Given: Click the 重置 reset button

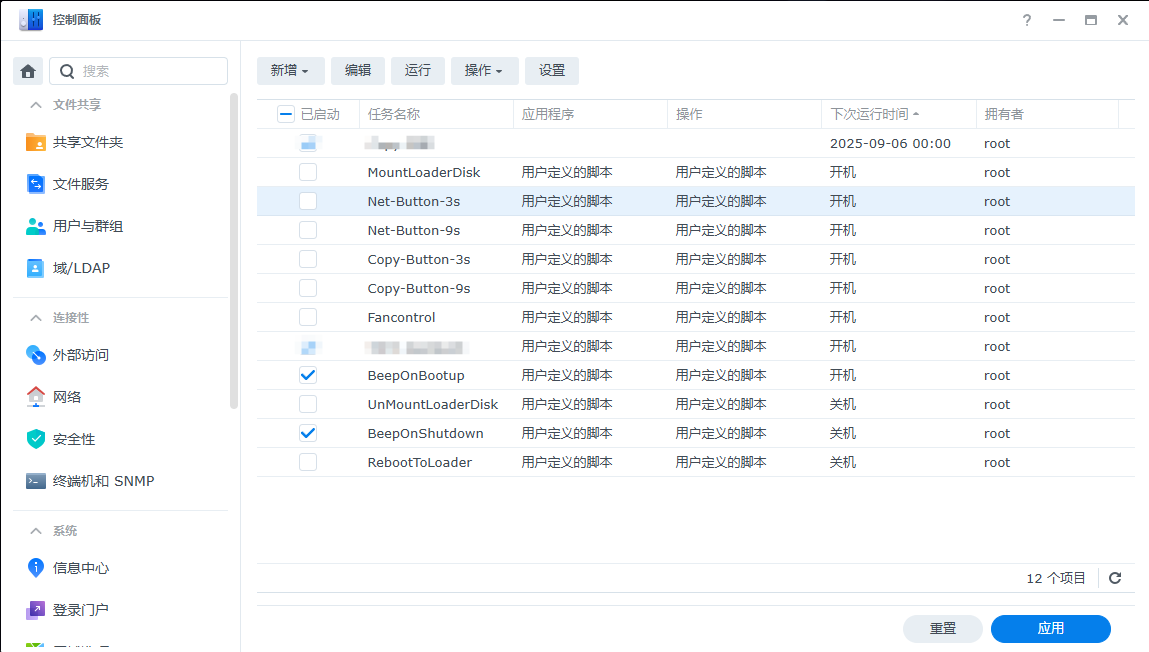Looking at the screenshot, I should pos(942,629).
